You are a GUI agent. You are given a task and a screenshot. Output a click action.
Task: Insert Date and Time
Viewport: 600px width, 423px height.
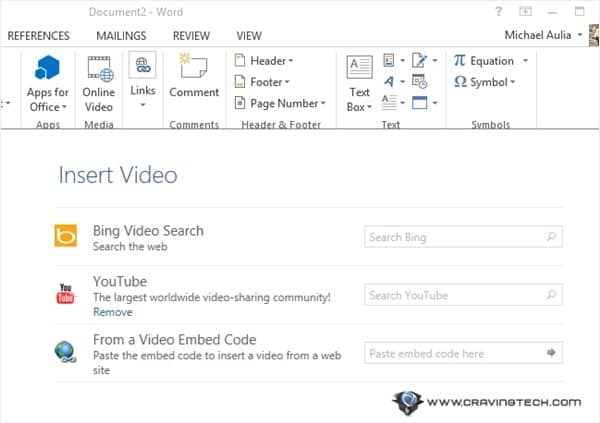pos(419,82)
